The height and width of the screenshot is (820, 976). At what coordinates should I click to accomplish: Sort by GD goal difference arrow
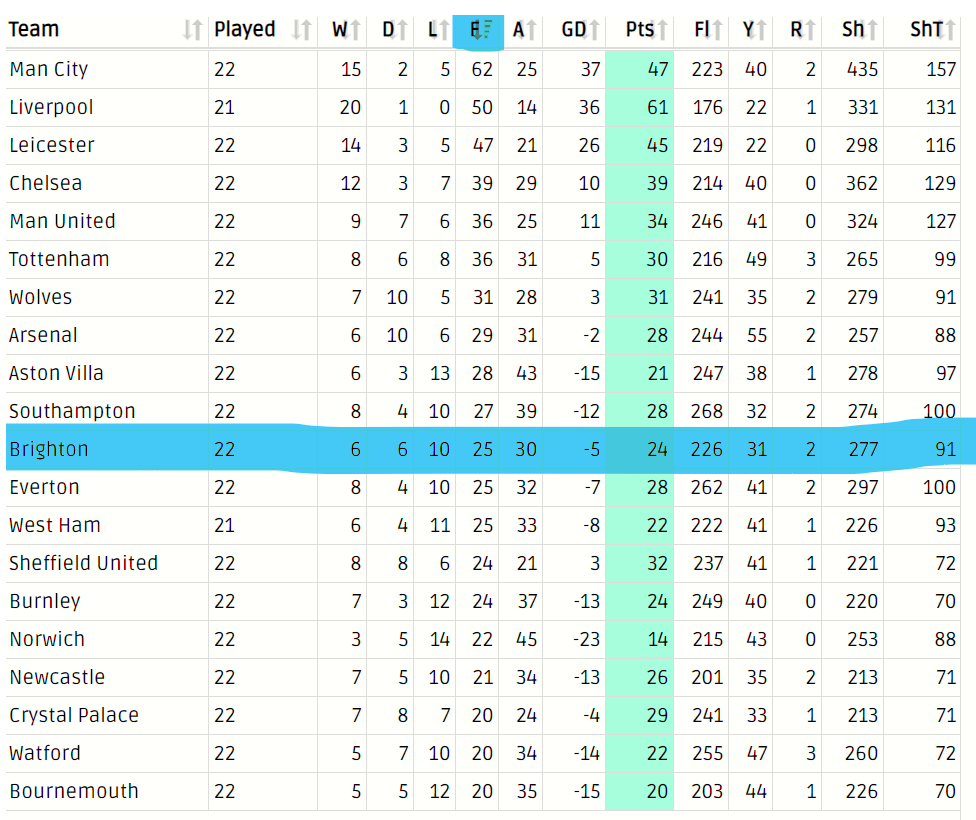594,29
